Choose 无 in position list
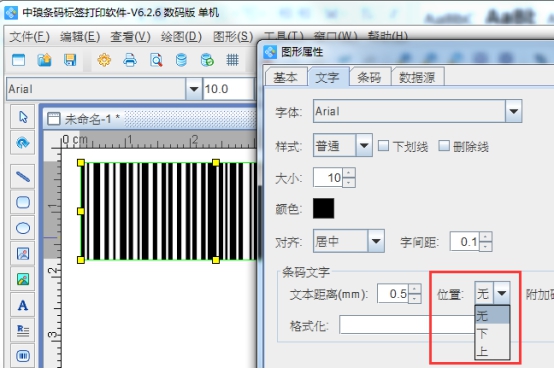Image resolution: width=554 pixels, height=369 pixels. (x=492, y=315)
